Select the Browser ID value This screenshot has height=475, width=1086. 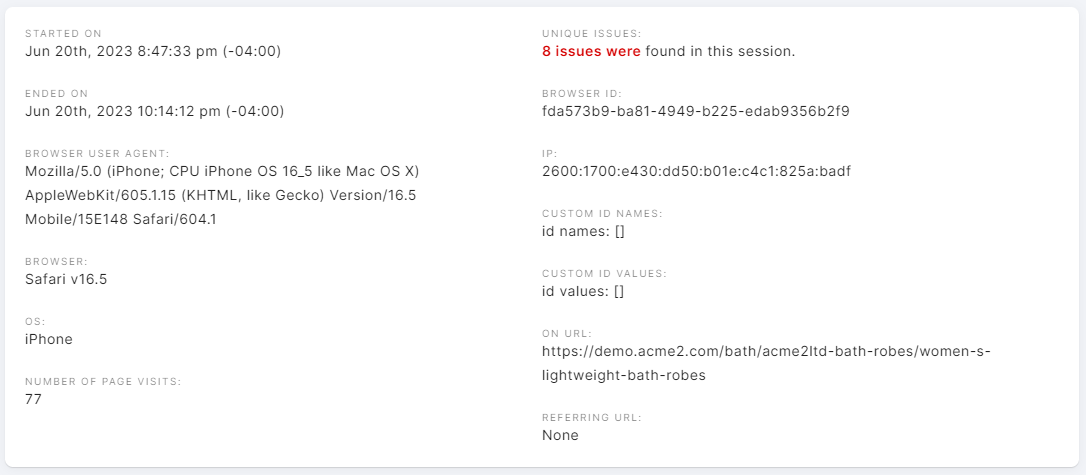pyautogui.click(x=696, y=111)
